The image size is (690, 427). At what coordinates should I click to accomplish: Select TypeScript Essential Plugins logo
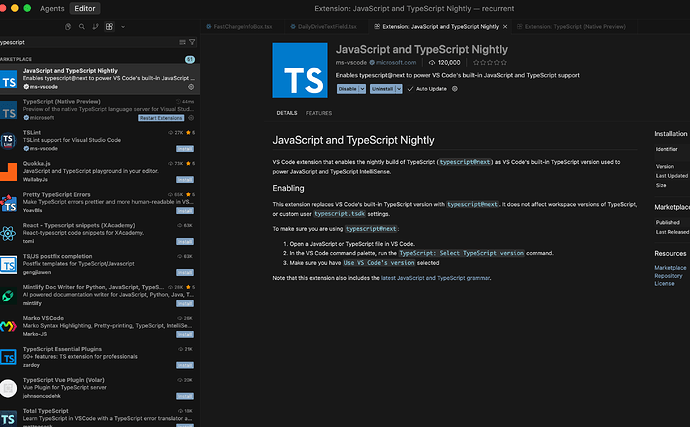tap(8, 357)
